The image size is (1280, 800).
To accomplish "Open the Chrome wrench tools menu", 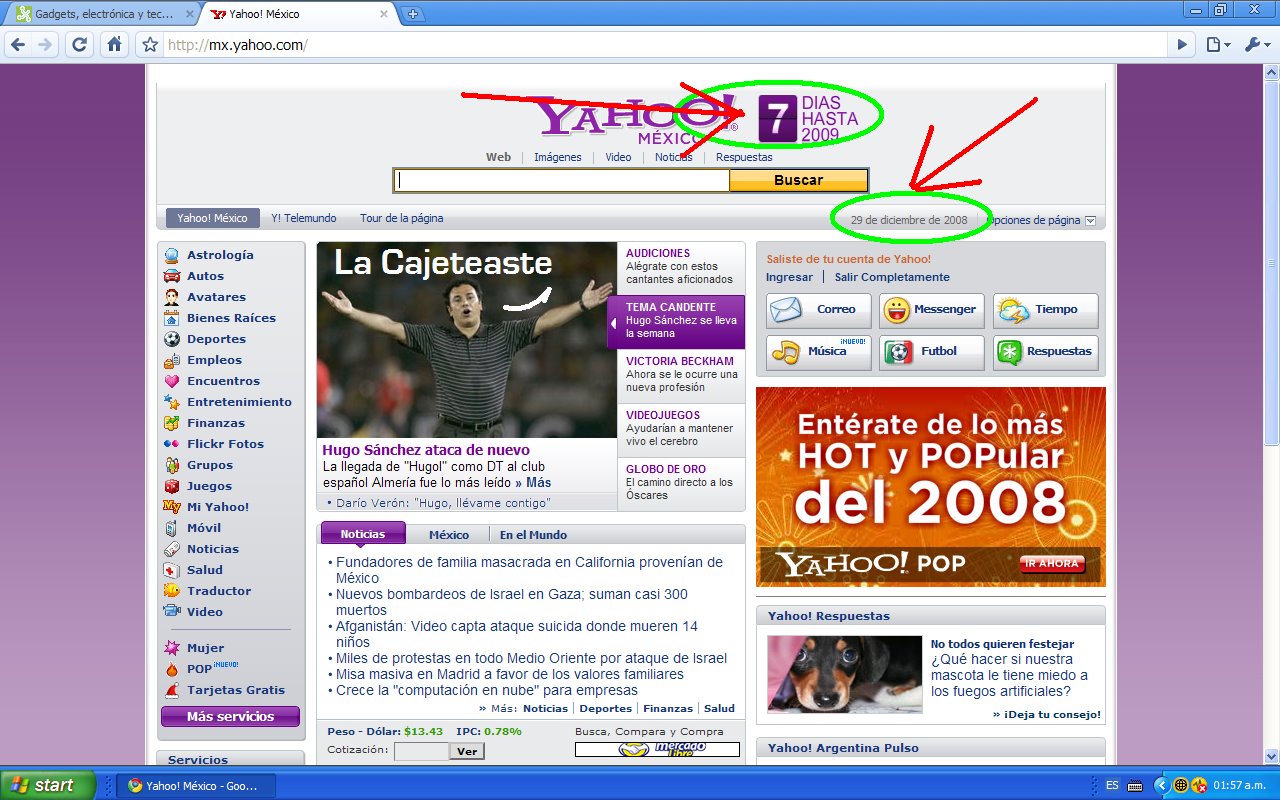I will [1256, 44].
